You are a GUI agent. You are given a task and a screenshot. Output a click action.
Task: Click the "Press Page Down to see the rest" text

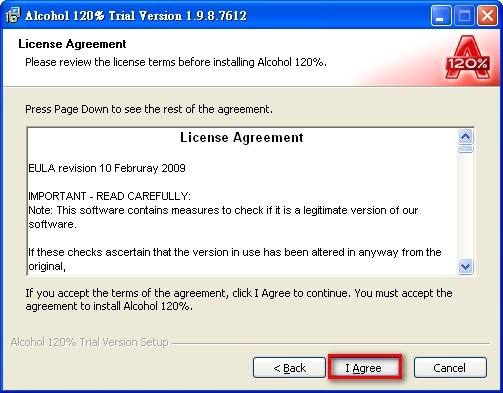click(x=149, y=109)
